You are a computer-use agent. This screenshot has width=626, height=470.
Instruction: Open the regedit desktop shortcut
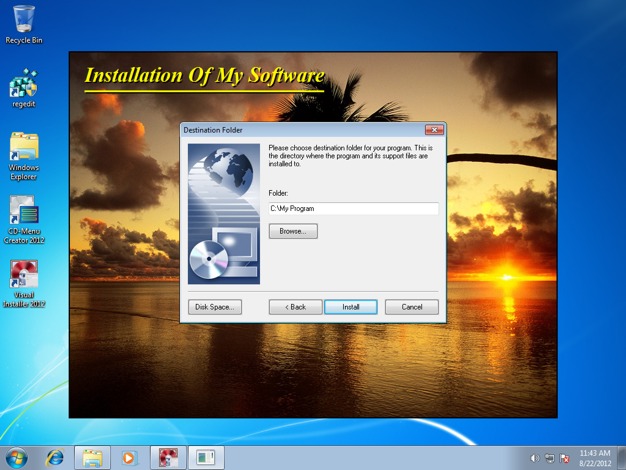(24, 88)
